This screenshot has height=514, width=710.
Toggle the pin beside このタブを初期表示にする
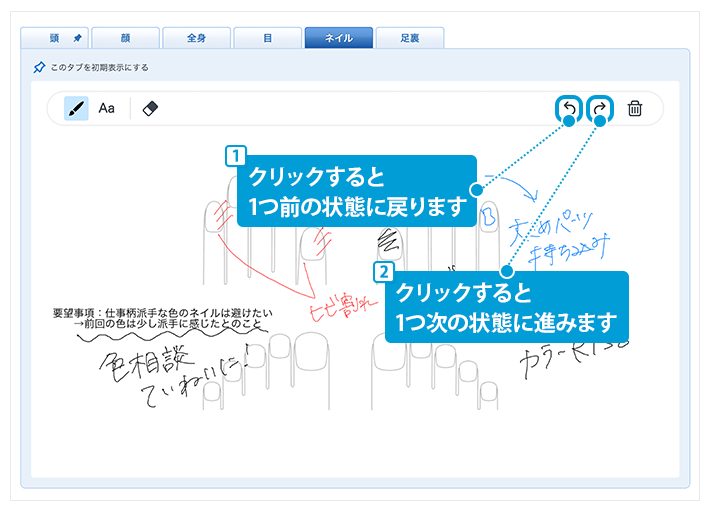39,68
